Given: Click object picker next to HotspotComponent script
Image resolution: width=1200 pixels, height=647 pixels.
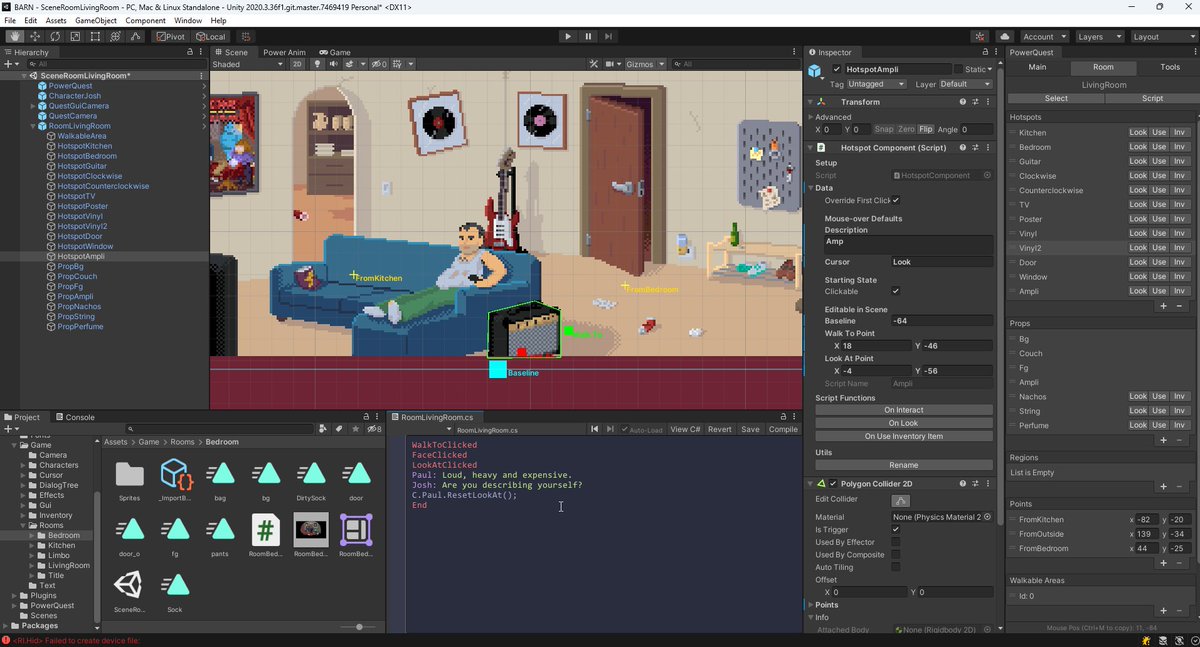Looking at the screenshot, I should tap(987, 175).
